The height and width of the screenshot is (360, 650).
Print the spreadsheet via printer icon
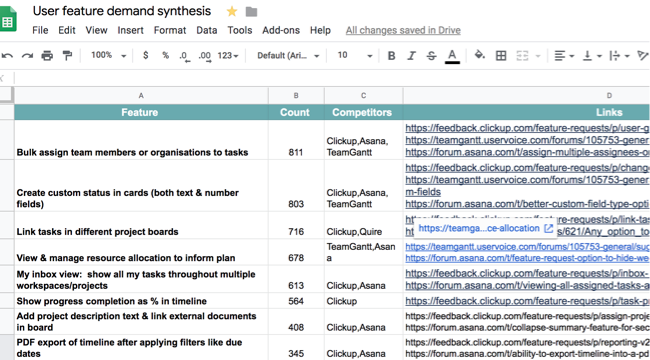(47, 56)
